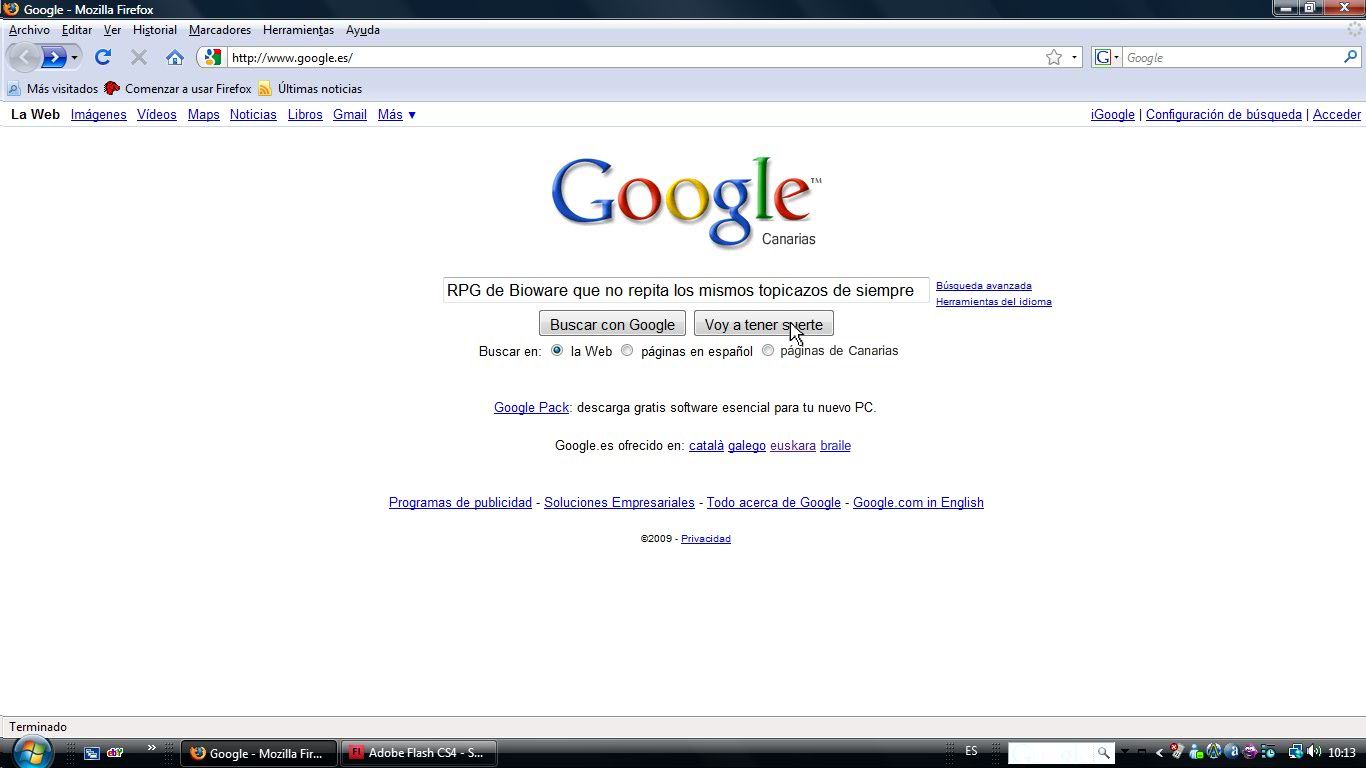This screenshot has width=1366, height=768.
Task: Click the blue 'a' tray icon
Action: tap(1232, 752)
